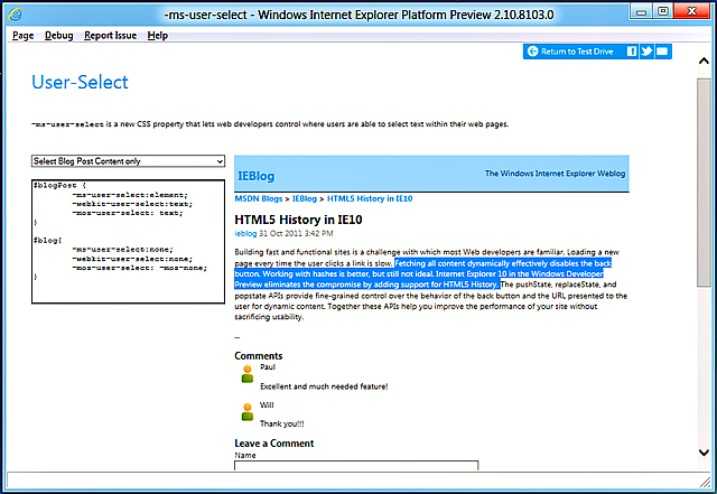This screenshot has height=494, width=717.
Task: Click the ieblog author link
Action: click(x=246, y=233)
